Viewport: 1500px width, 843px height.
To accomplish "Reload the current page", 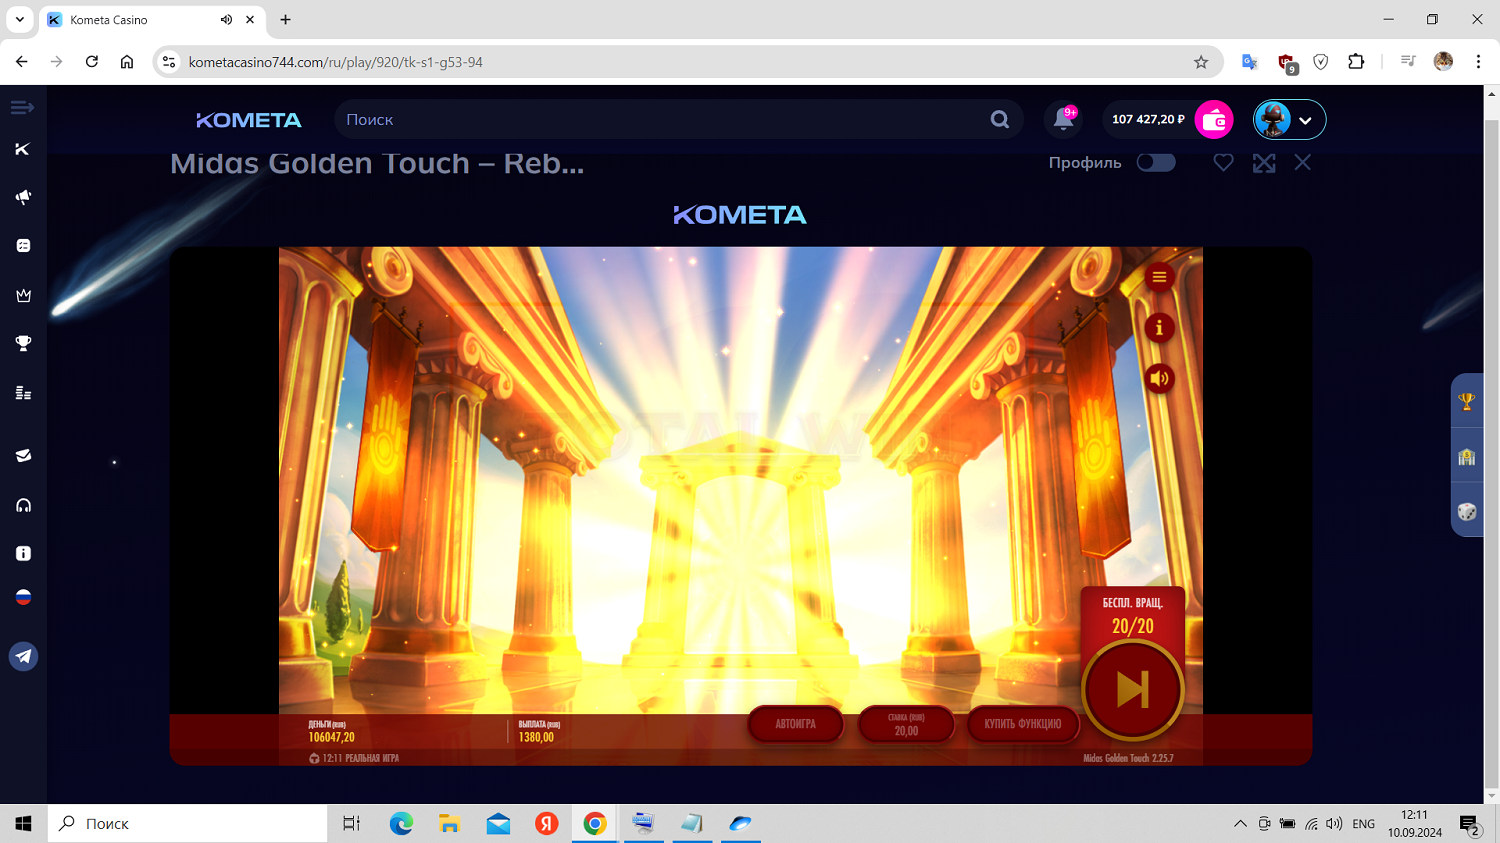I will click(92, 62).
